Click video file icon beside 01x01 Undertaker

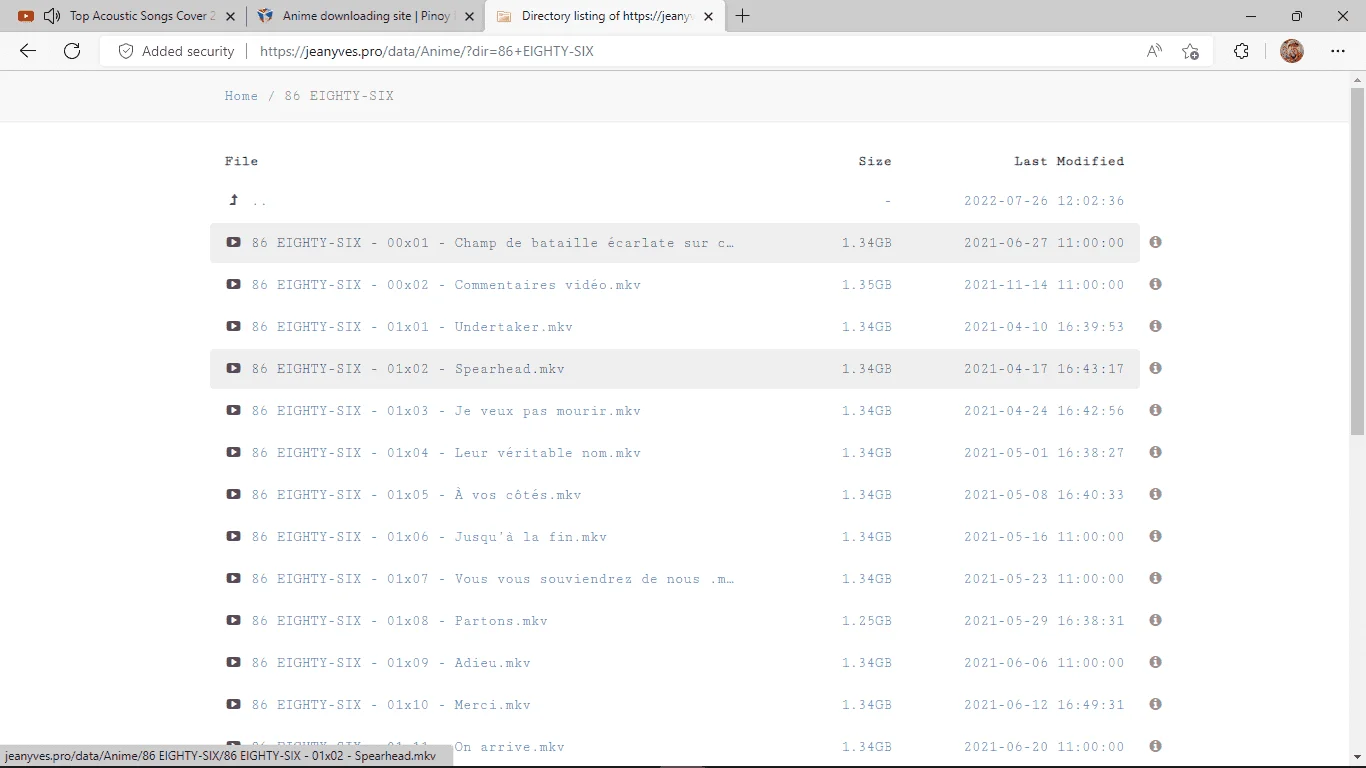(233, 326)
